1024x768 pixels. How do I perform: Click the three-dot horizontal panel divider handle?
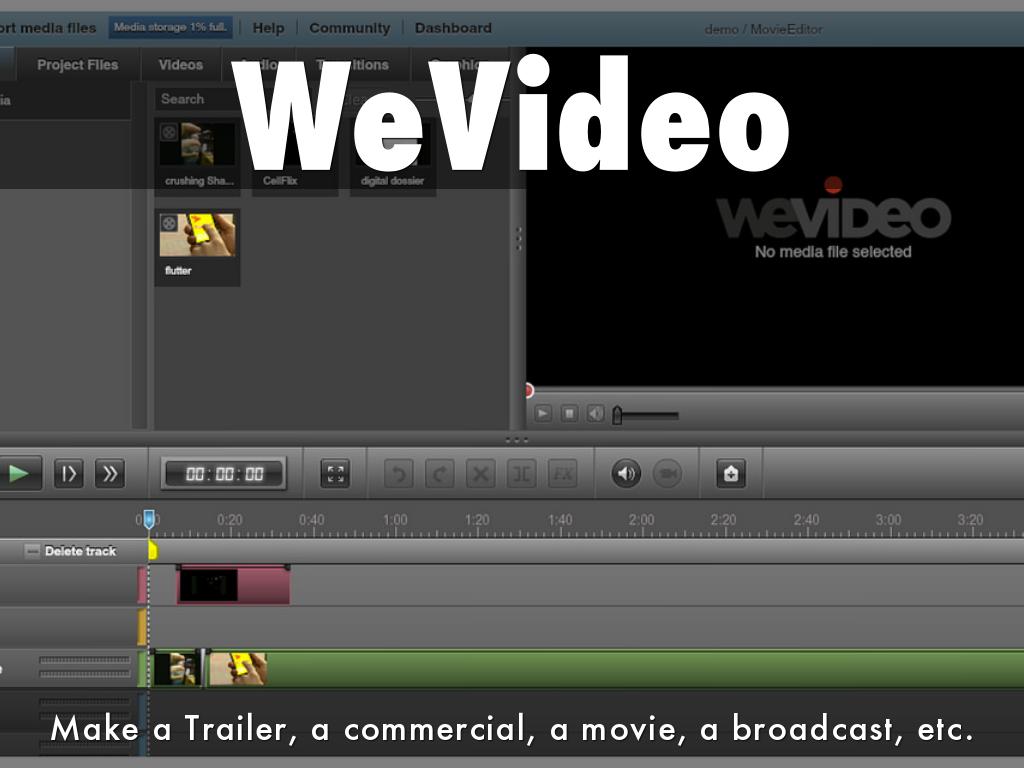point(517,440)
